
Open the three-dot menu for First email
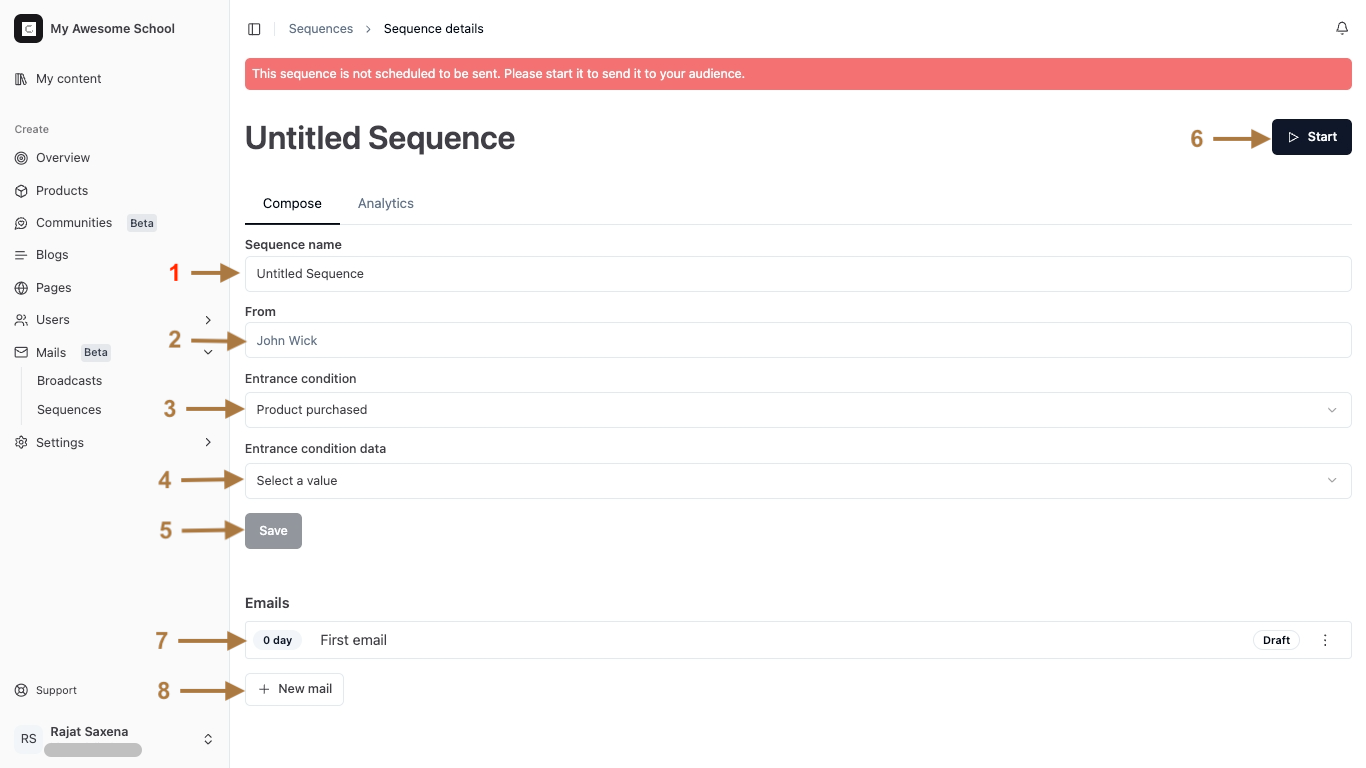[x=1325, y=640]
